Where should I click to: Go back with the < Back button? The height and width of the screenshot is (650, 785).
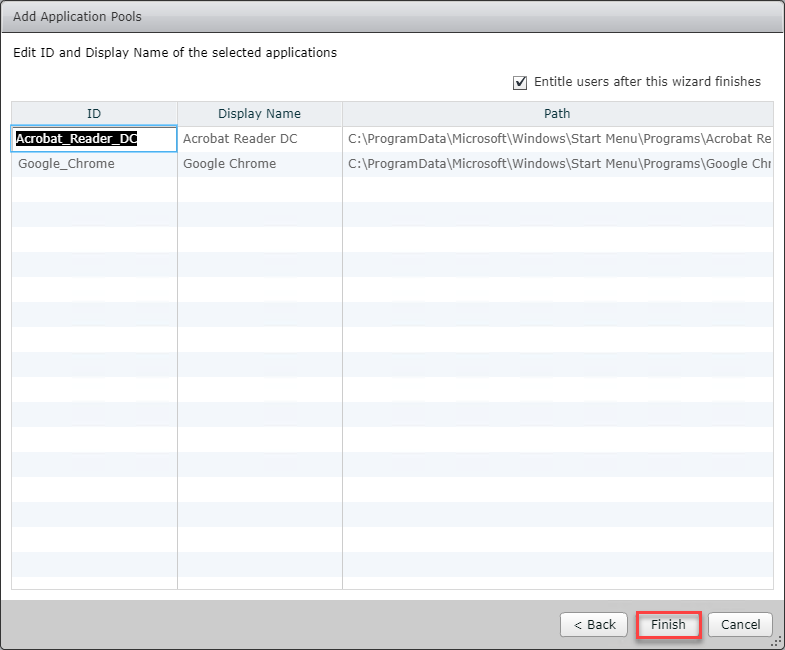point(594,624)
